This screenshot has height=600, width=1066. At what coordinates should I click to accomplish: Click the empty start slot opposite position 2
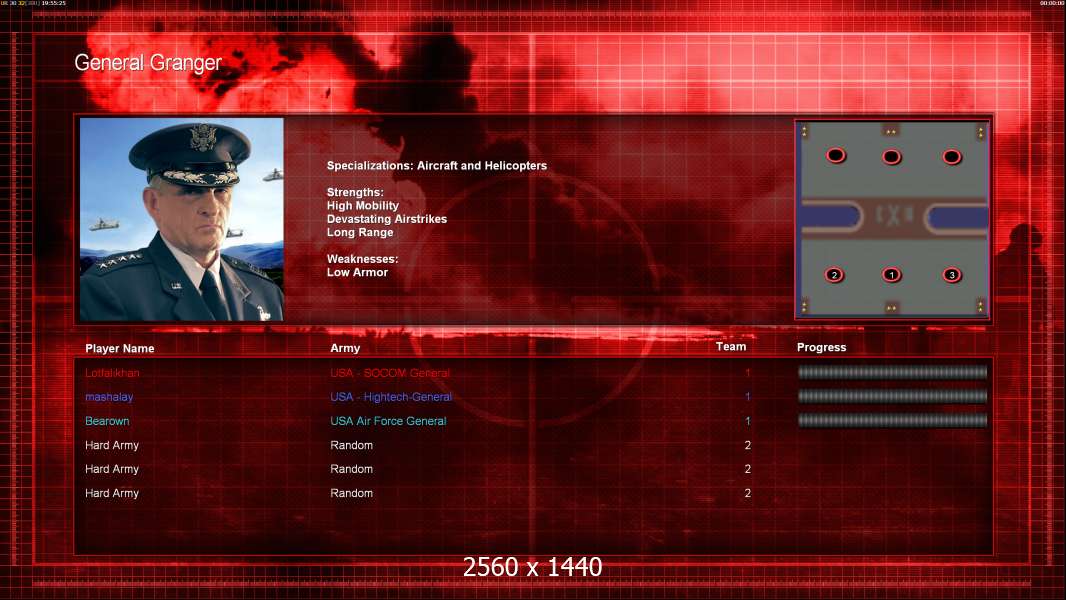836,156
